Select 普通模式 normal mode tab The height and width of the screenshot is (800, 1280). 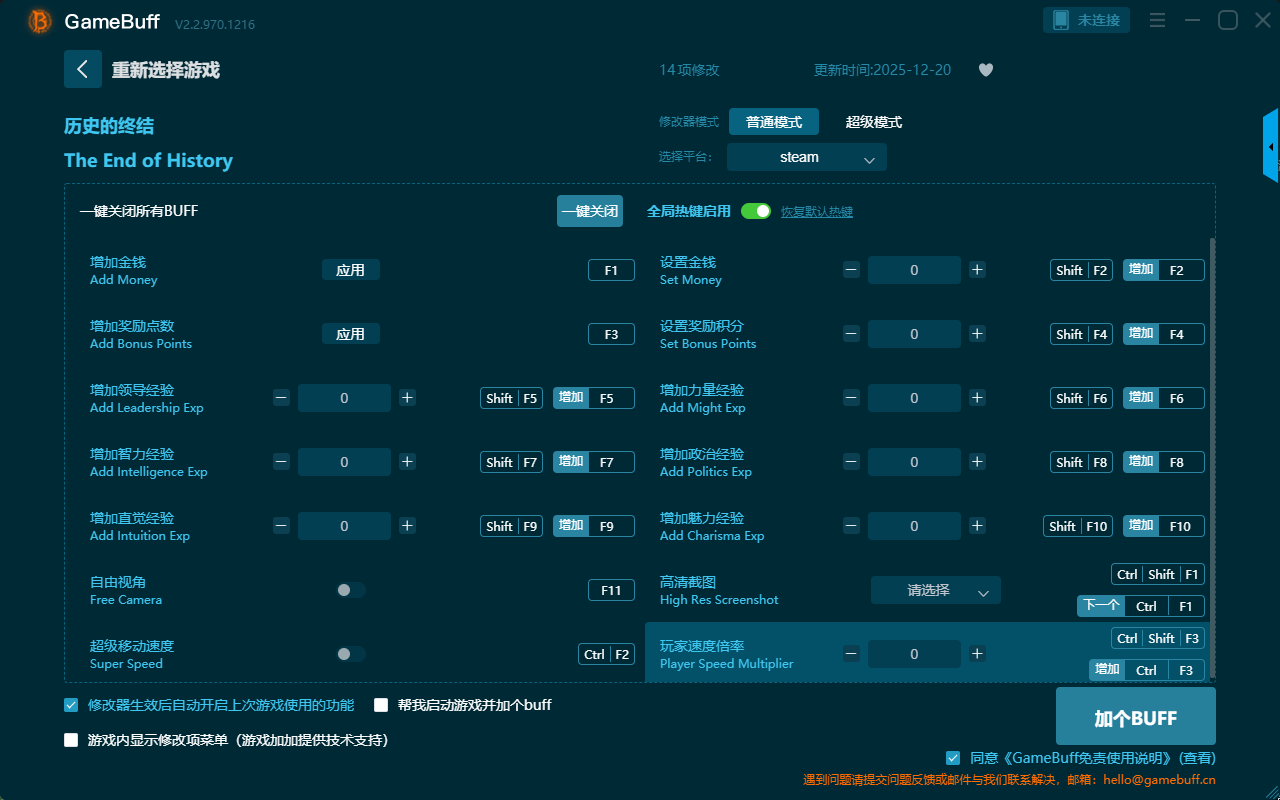pyautogui.click(x=773, y=122)
